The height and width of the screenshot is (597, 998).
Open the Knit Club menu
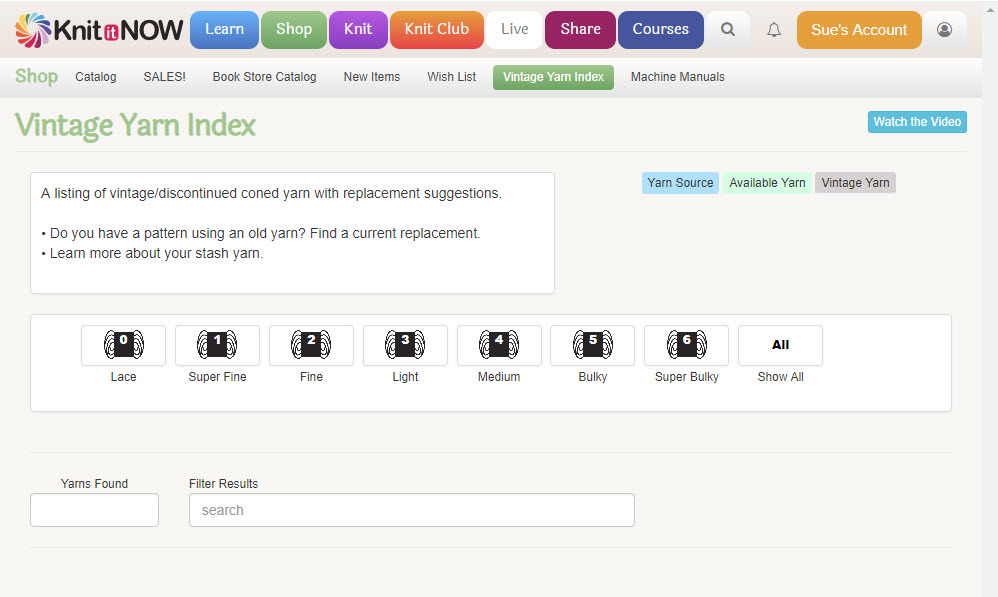[437, 29]
